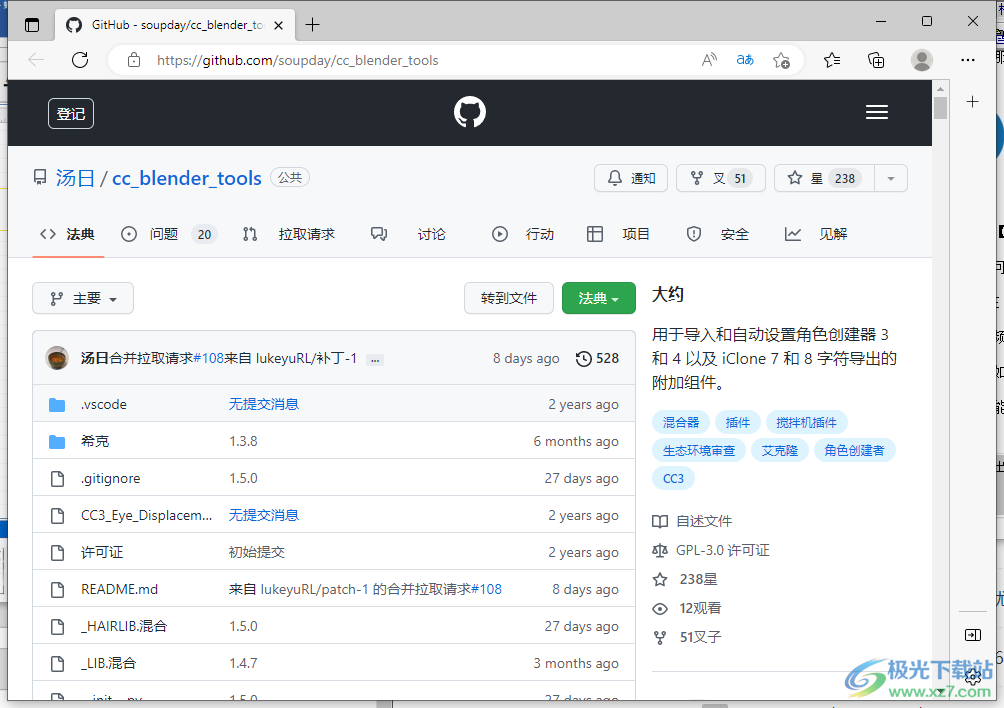Click the translate page icon

coord(745,60)
